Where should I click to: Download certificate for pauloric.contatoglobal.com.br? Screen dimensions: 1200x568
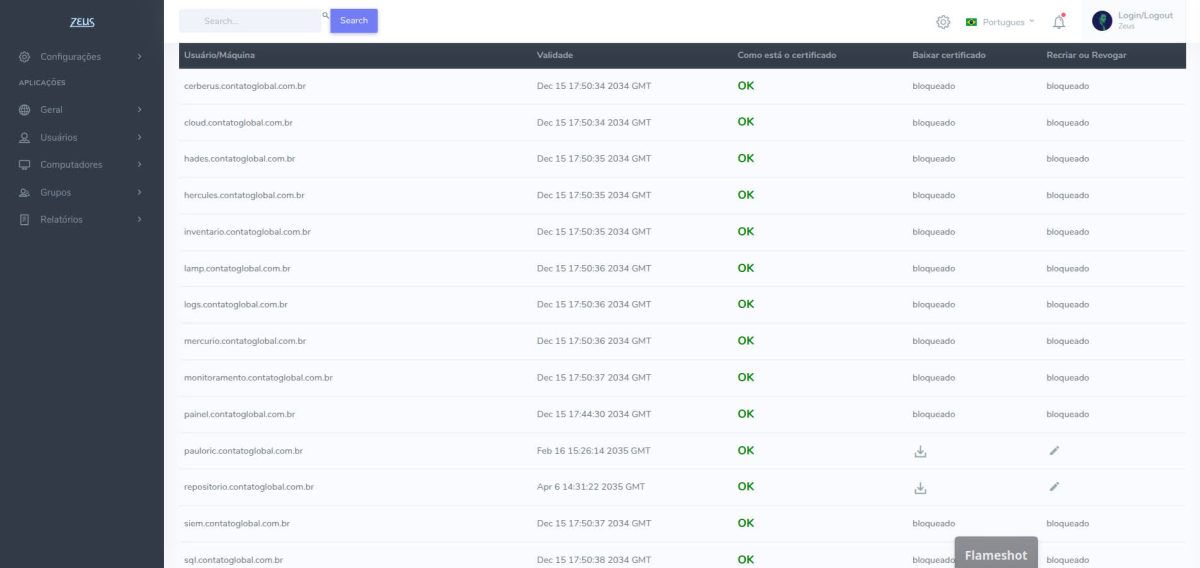click(x=920, y=451)
